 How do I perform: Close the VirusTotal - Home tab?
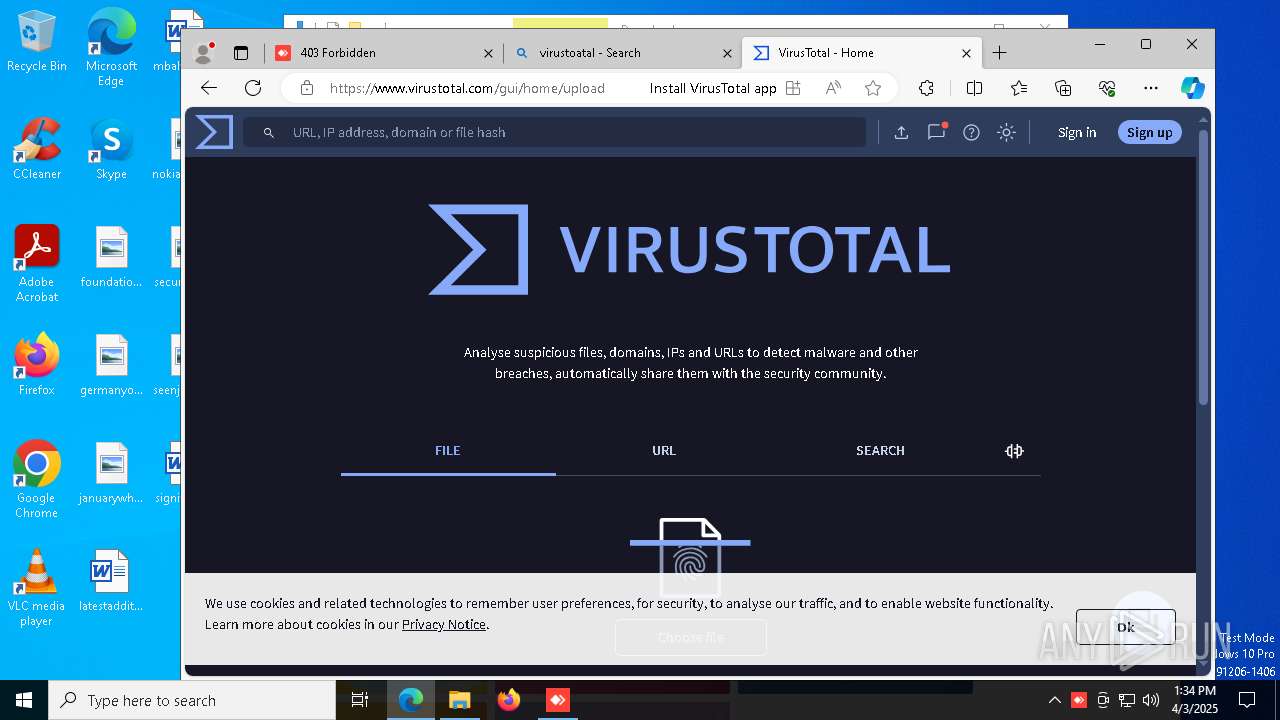point(967,53)
